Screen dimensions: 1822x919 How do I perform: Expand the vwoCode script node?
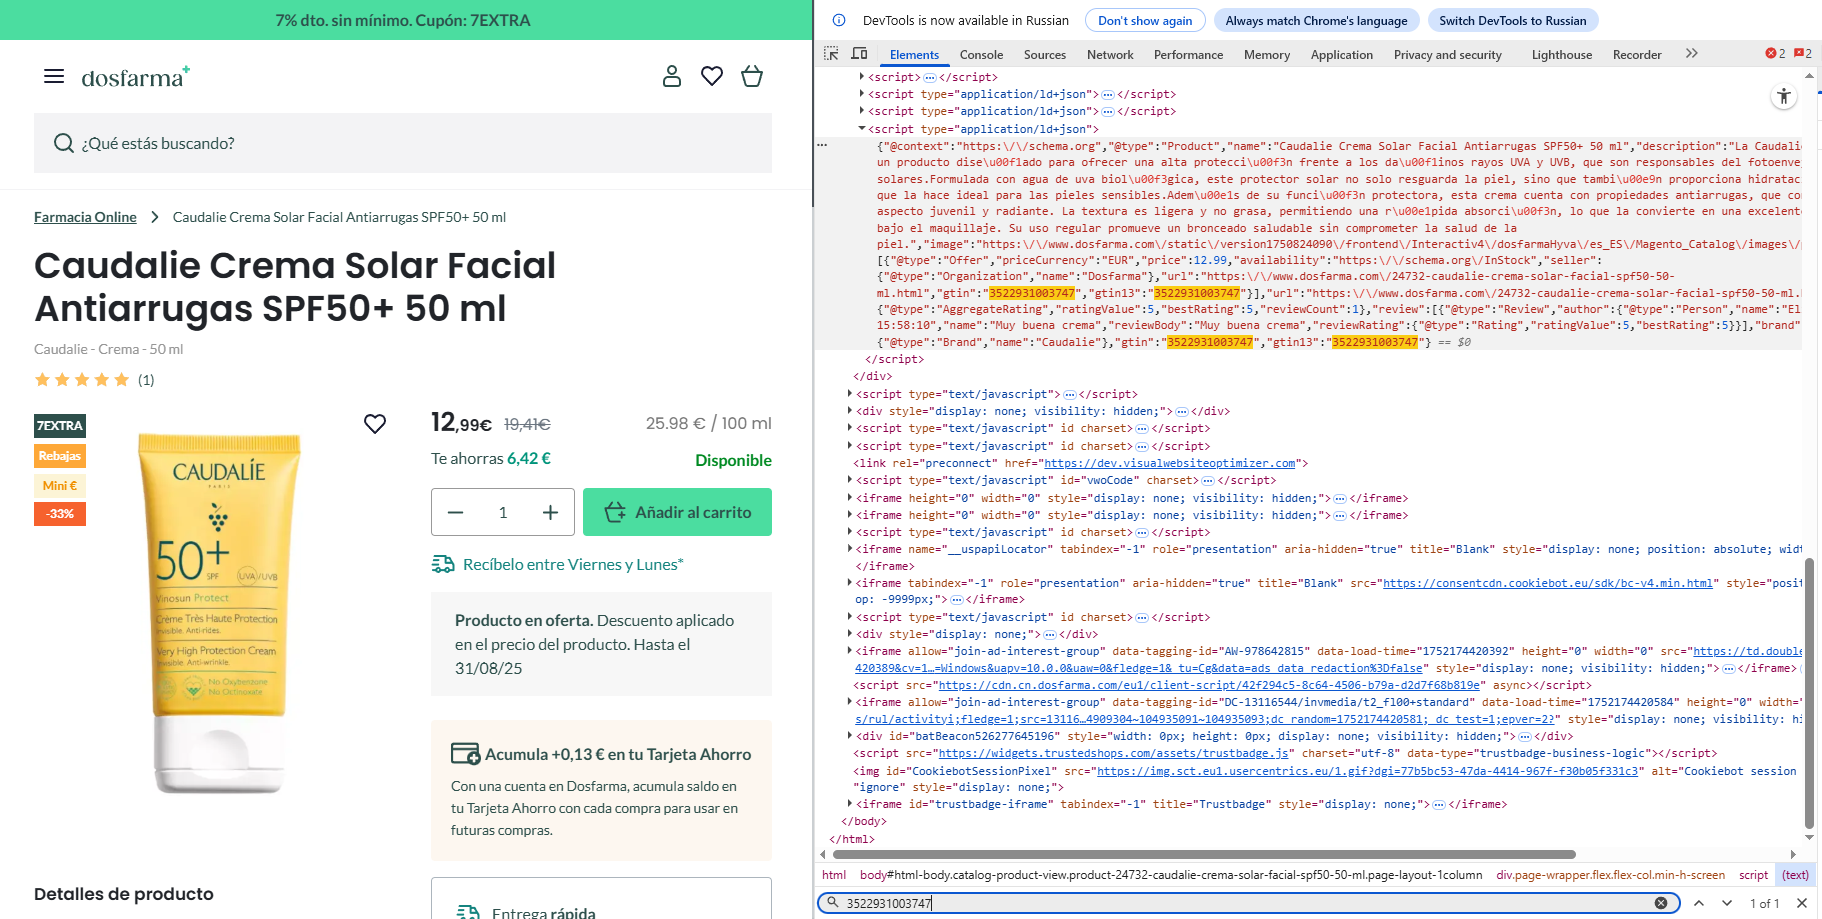(x=850, y=480)
